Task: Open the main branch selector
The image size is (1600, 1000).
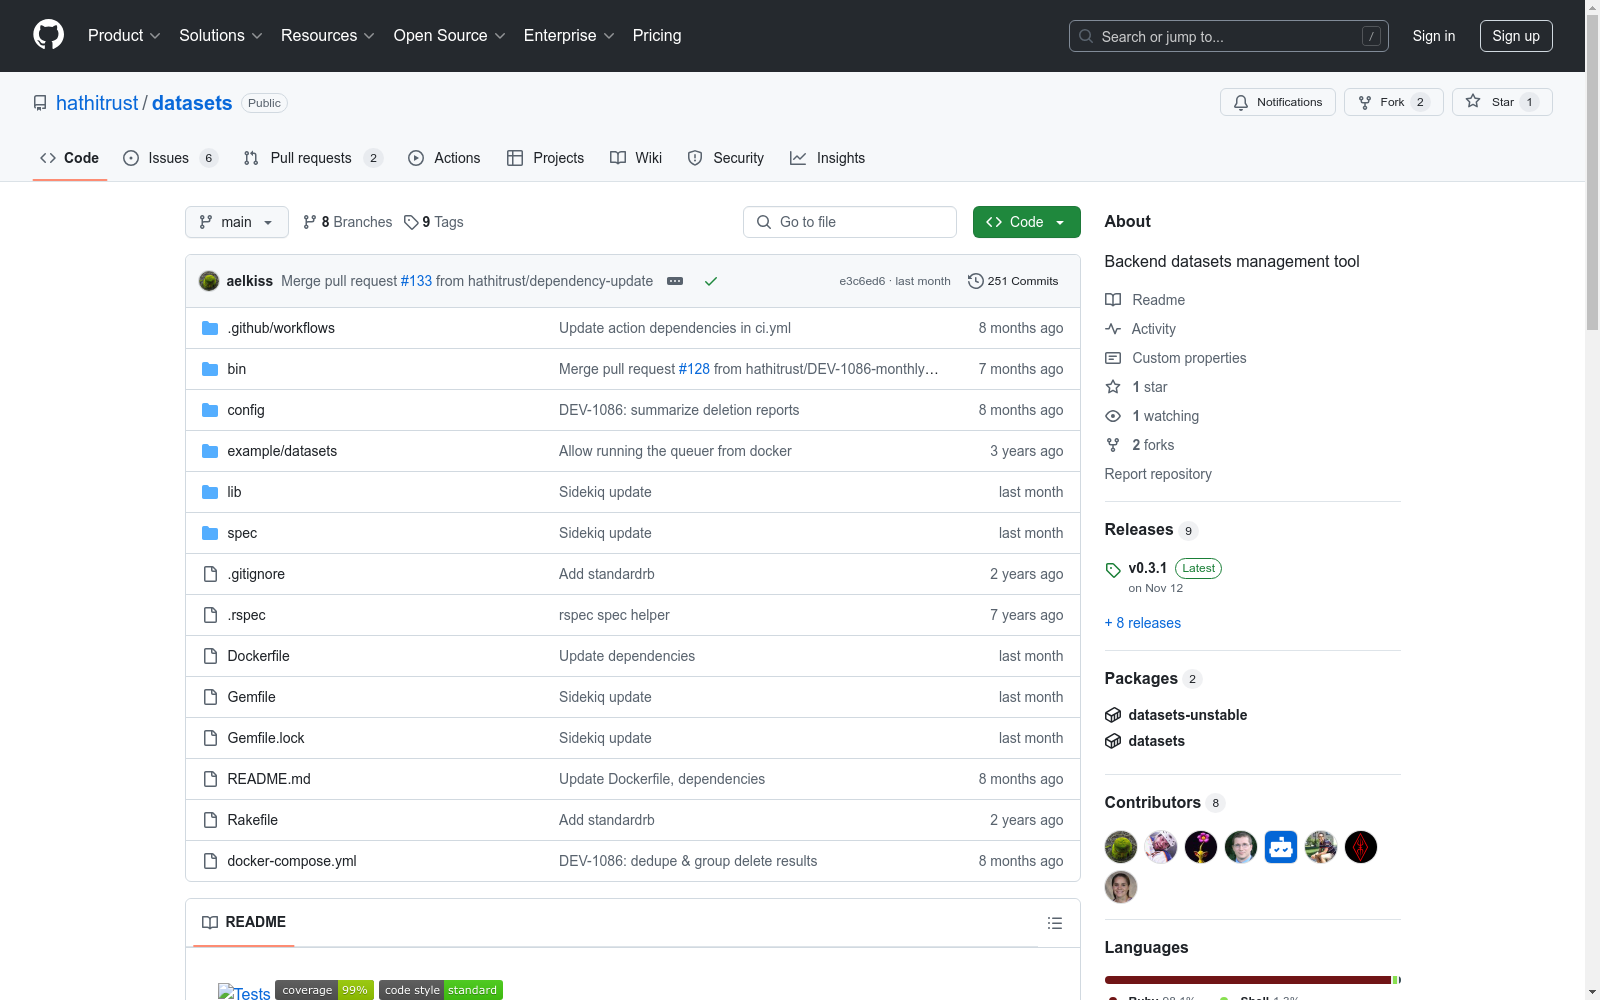Action: point(237,222)
